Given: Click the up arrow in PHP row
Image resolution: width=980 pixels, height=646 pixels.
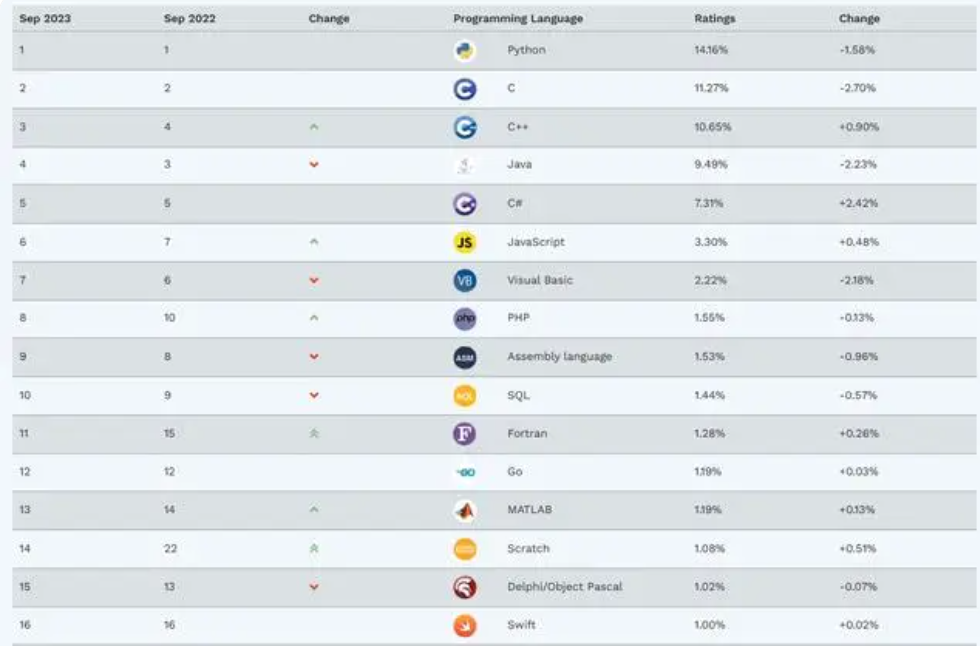Looking at the screenshot, I should click(x=314, y=318).
